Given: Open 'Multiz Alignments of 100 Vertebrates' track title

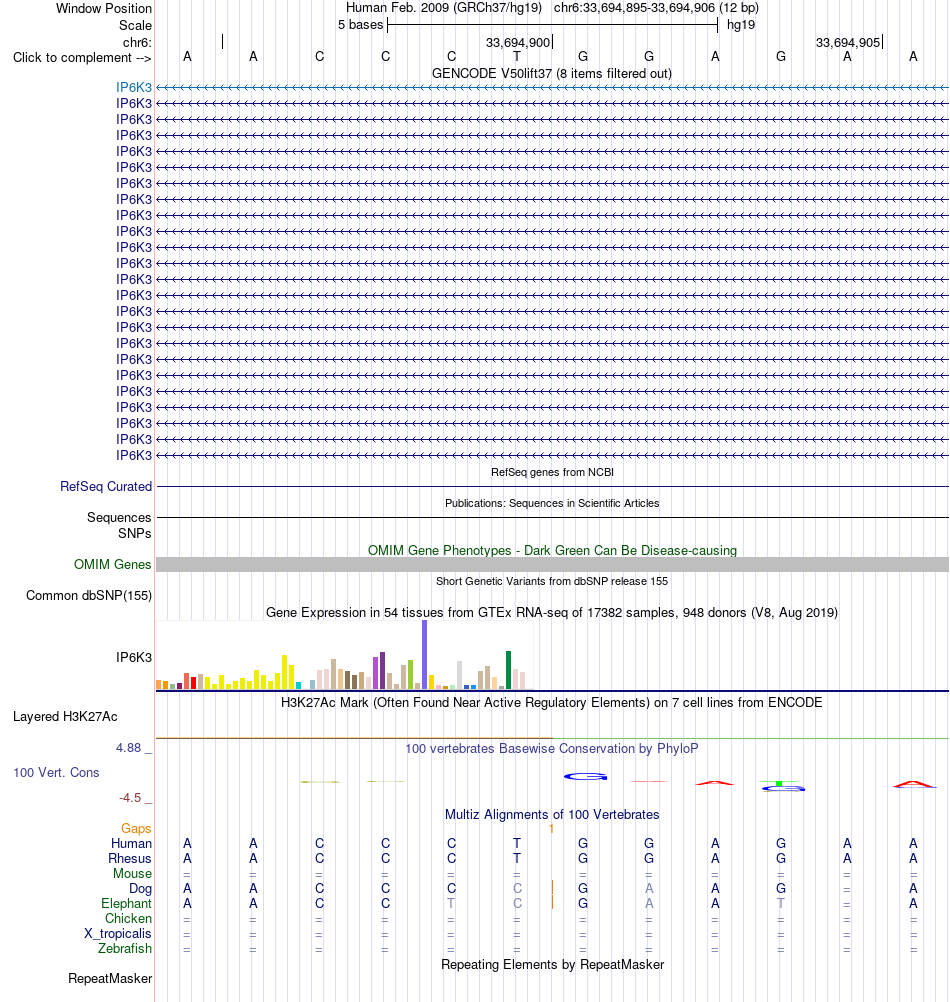Looking at the screenshot, I should coord(552,815).
